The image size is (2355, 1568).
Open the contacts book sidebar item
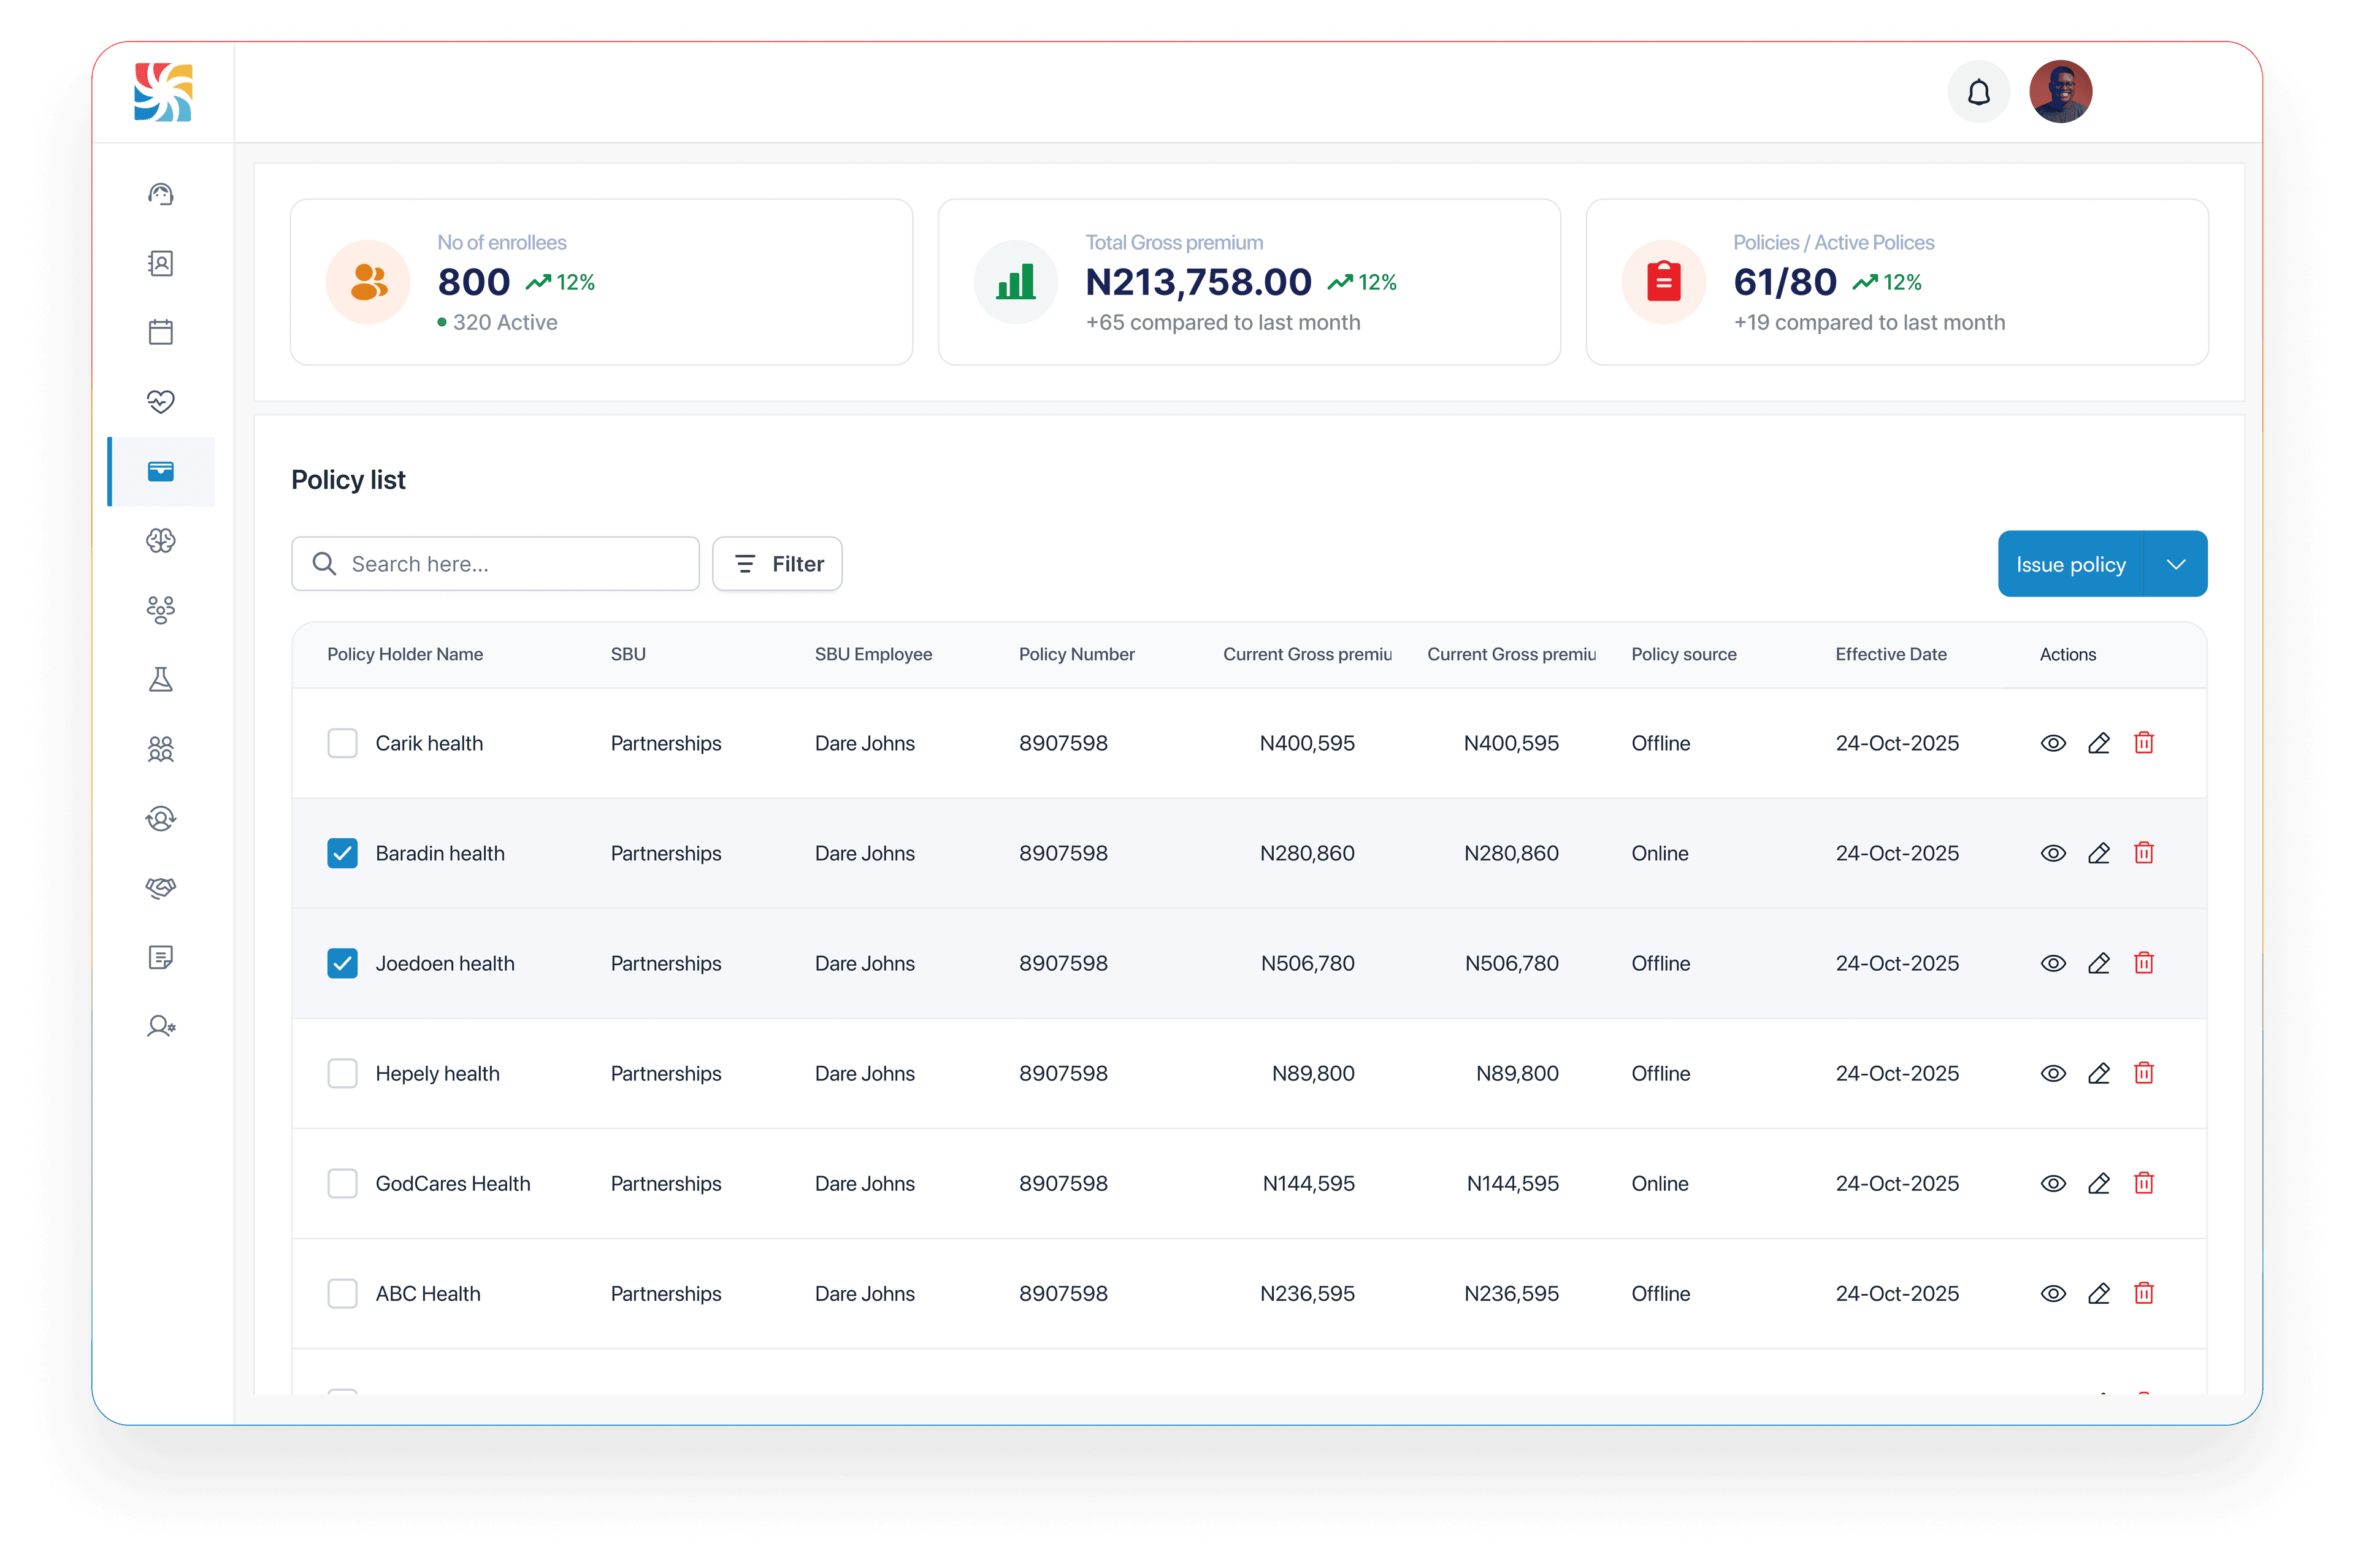pos(161,263)
